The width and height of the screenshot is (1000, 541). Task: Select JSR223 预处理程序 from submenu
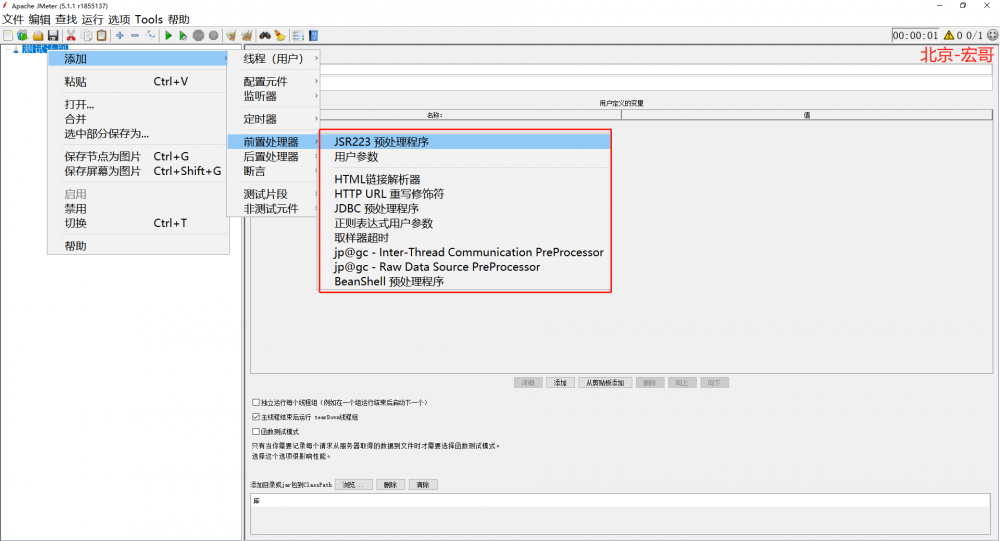465,142
